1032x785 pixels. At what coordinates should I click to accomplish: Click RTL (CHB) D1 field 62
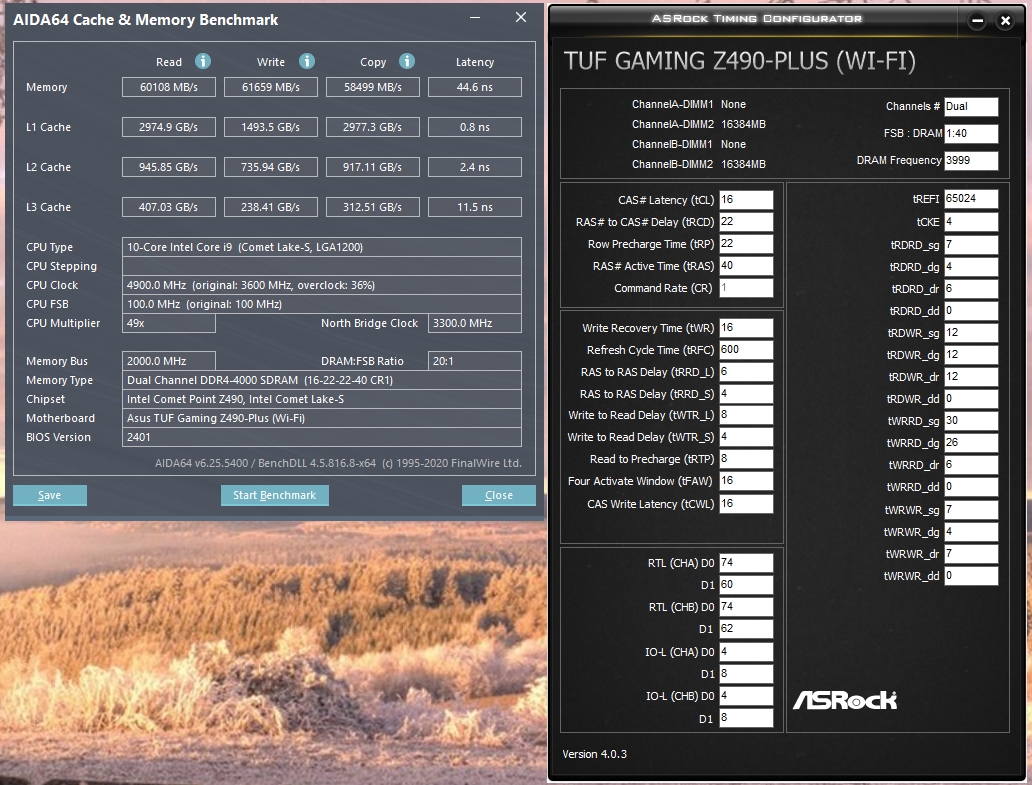point(746,628)
